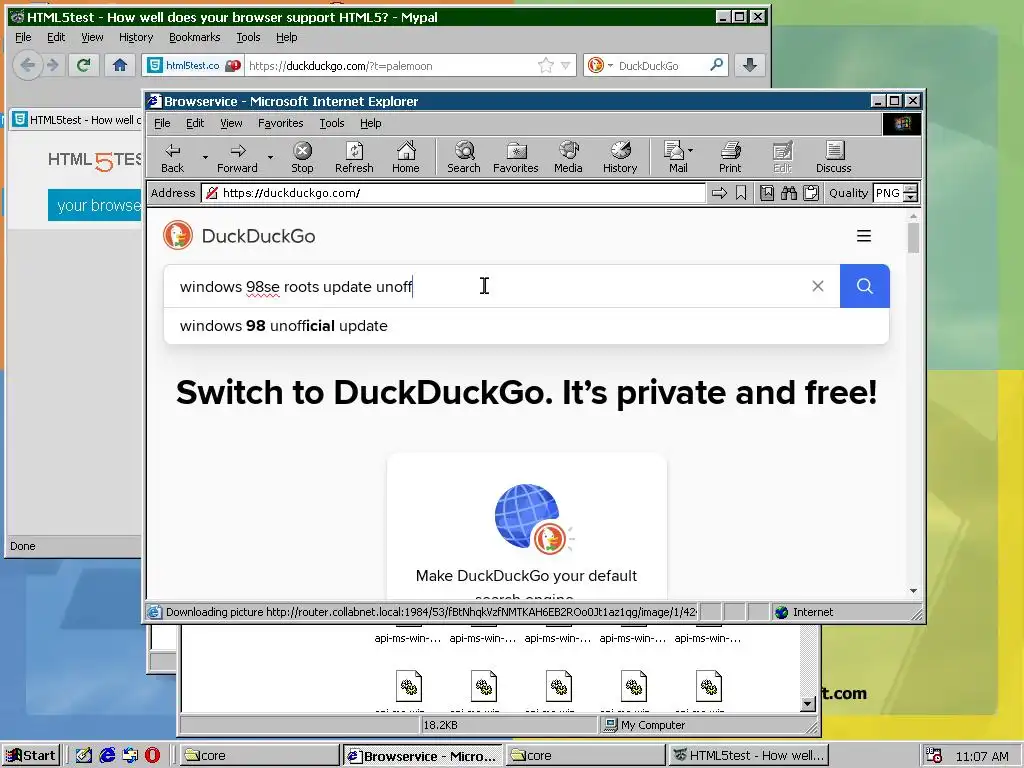Open the History menu in Mypal
Screen dimensions: 1024x768
(136, 37)
